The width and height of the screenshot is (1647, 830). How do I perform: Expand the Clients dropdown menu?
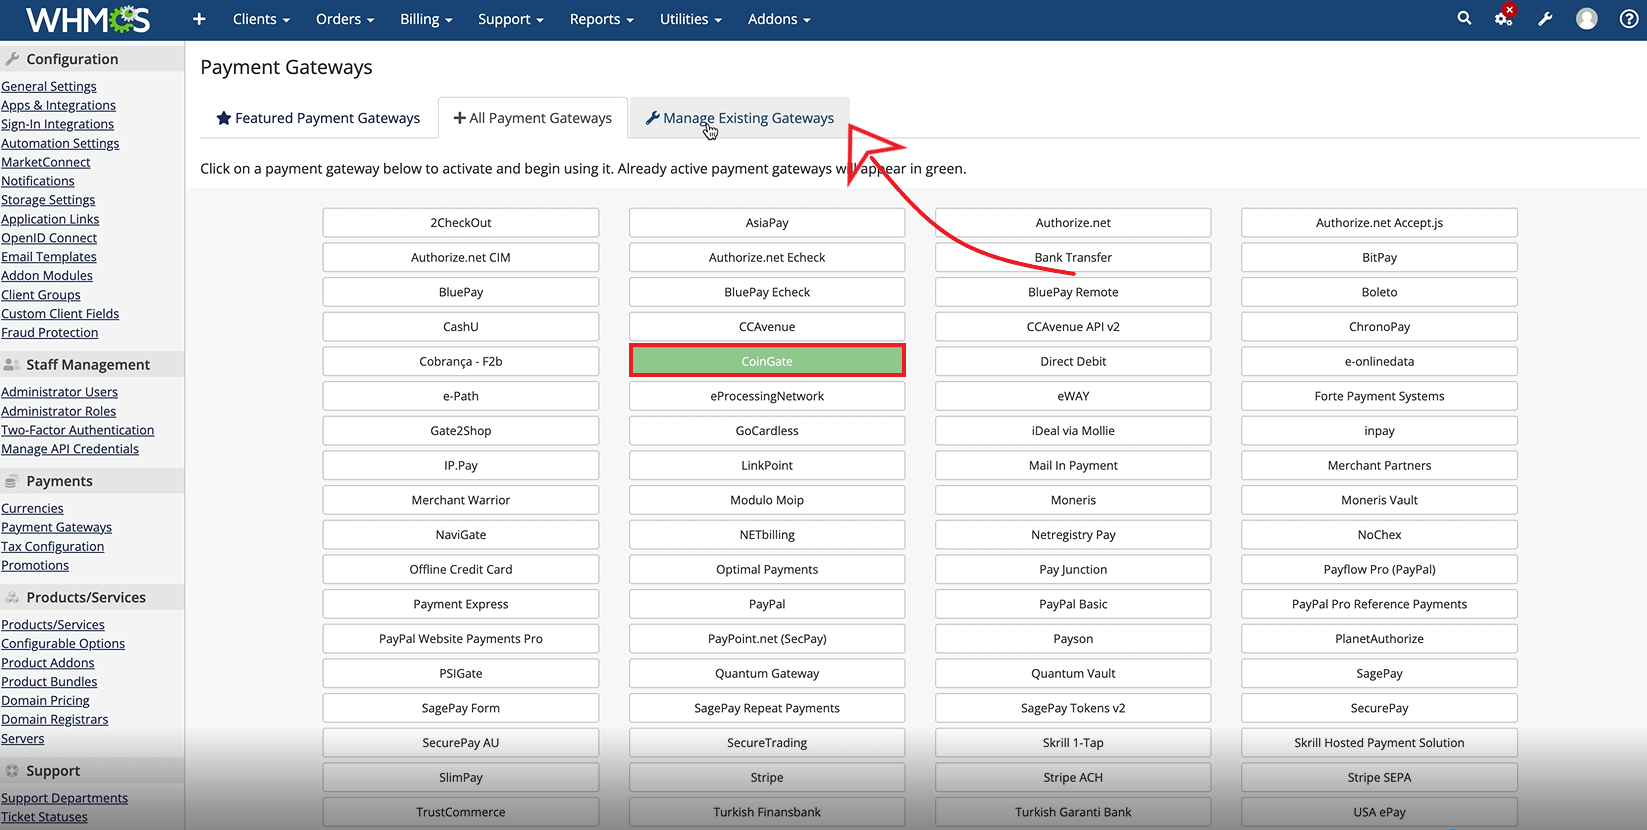coord(261,19)
